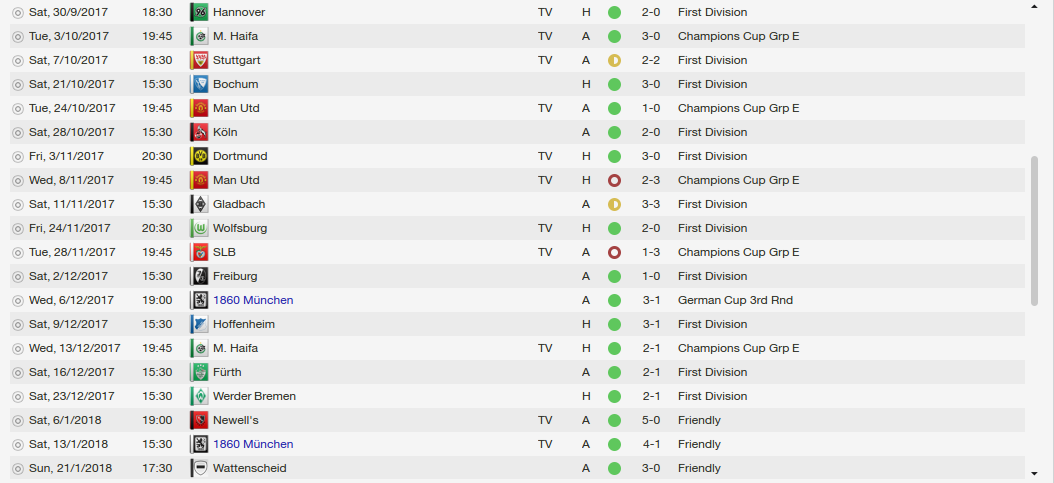Image resolution: width=1054 pixels, height=483 pixels.
Task: Click the scrollbar down arrow
Action: point(1034,474)
